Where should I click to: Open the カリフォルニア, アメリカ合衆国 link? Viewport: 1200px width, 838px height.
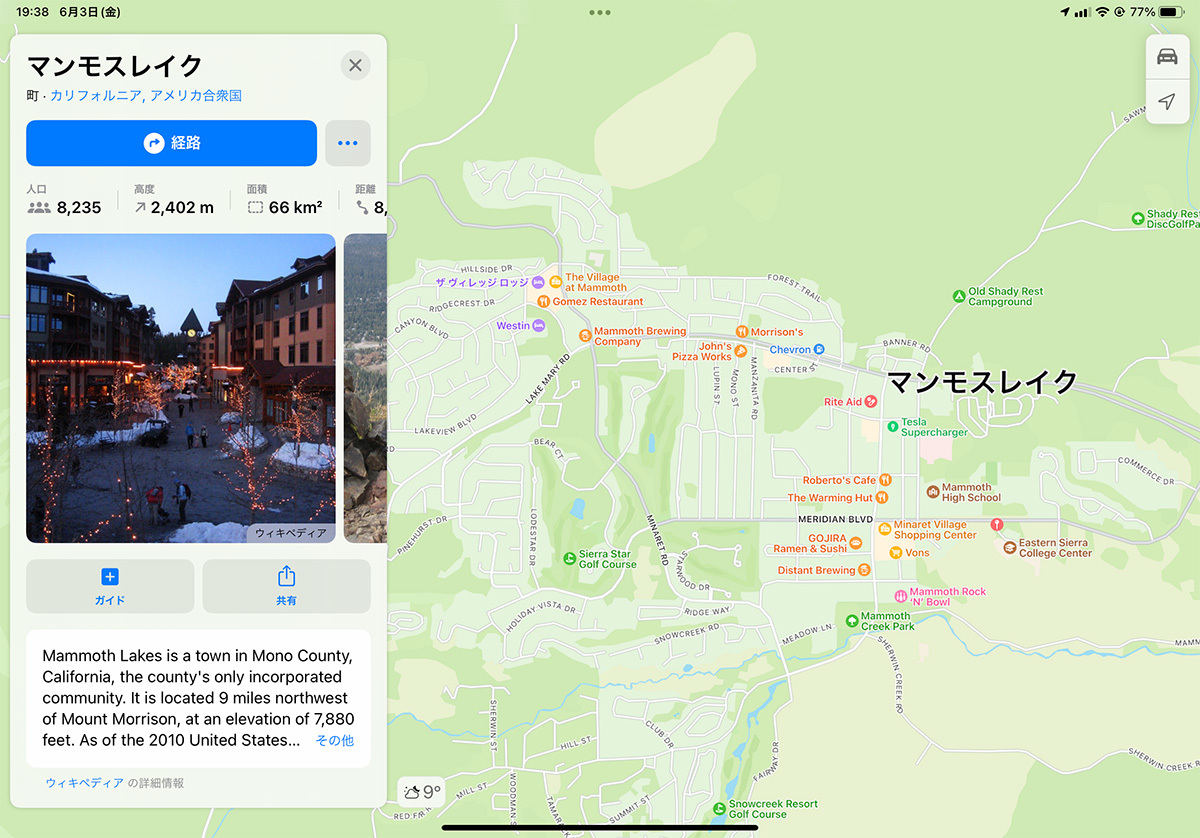[146, 96]
